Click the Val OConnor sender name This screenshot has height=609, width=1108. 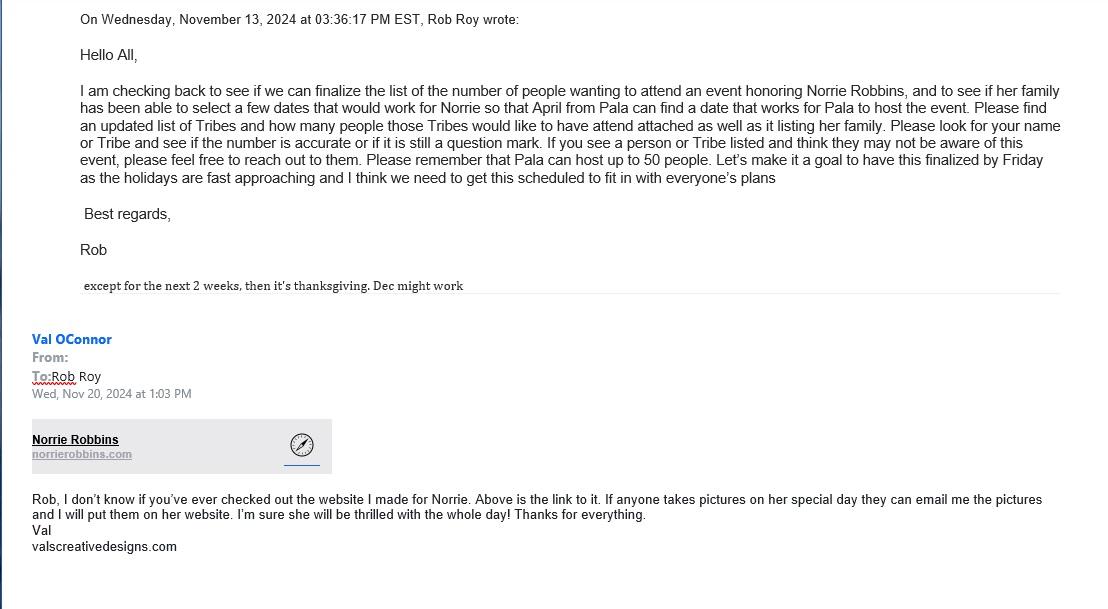pyautogui.click(x=71, y=339)
